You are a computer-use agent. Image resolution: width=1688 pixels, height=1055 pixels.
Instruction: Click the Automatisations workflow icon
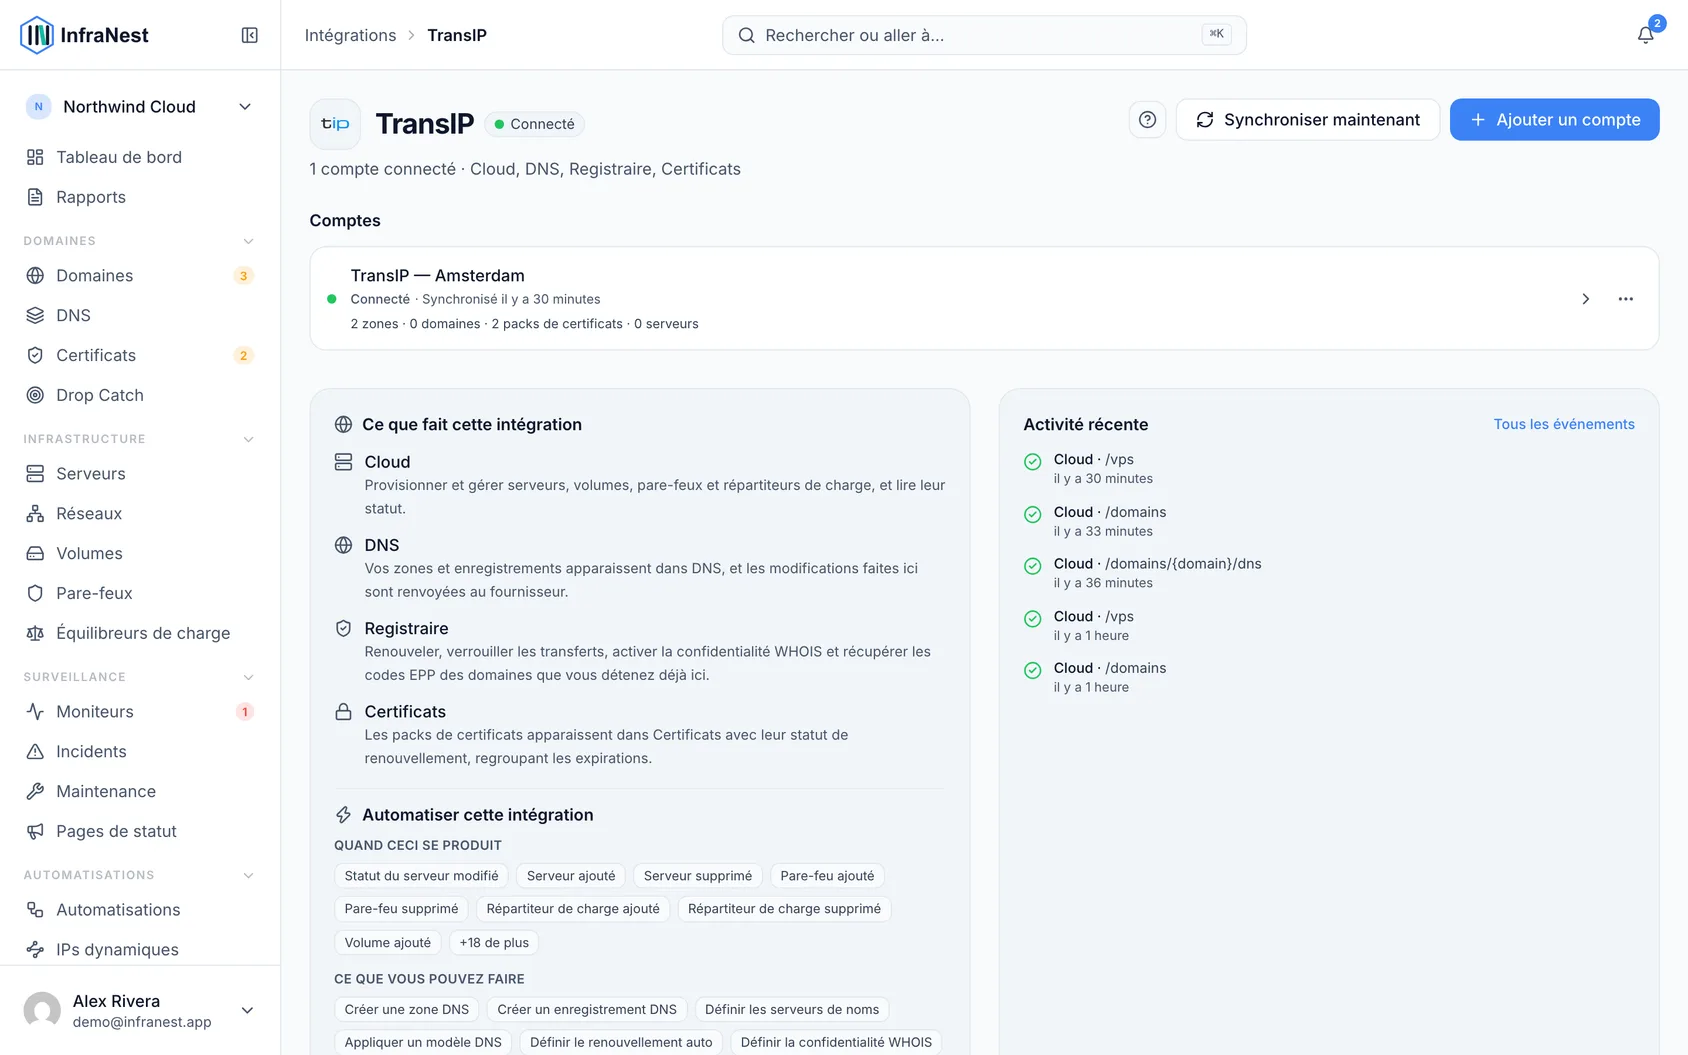click(x=35, y=909)
